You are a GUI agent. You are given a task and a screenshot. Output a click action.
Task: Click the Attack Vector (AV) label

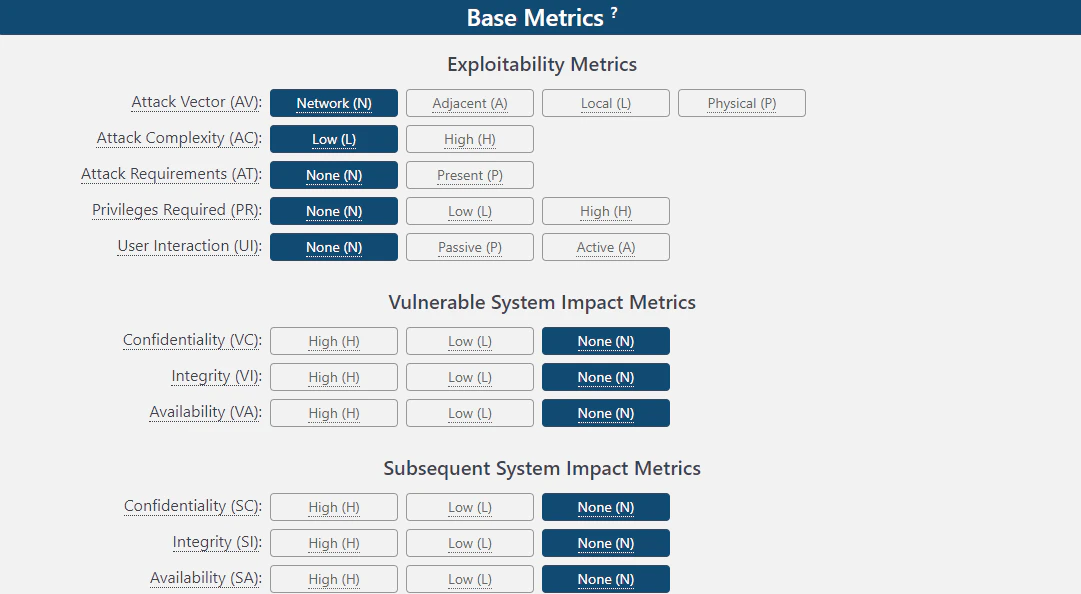click(x=196, y=102)
